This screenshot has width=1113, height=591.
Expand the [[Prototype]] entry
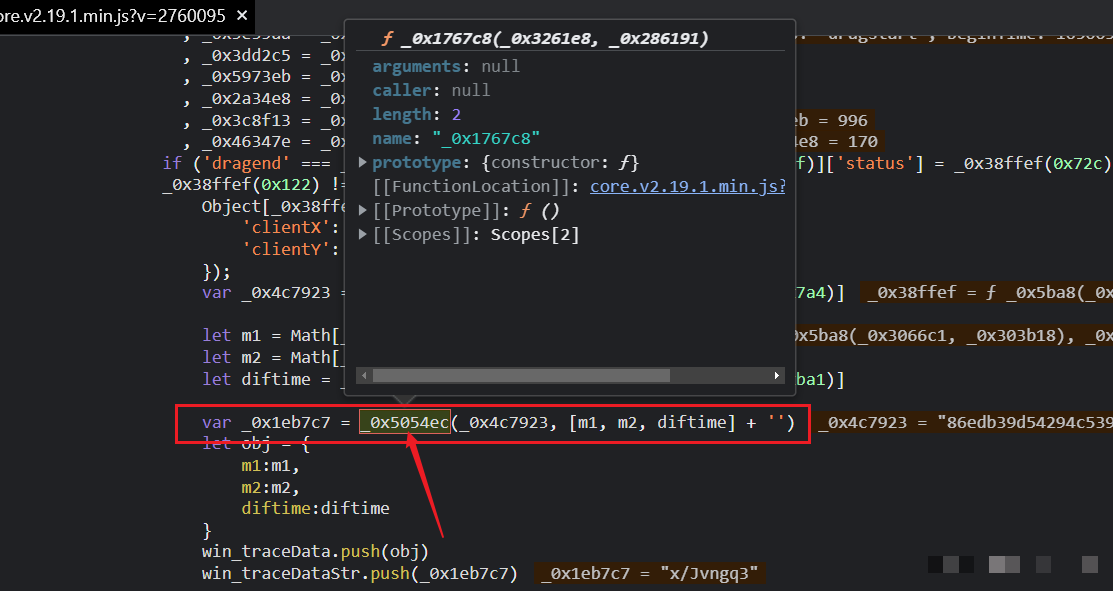364,210
